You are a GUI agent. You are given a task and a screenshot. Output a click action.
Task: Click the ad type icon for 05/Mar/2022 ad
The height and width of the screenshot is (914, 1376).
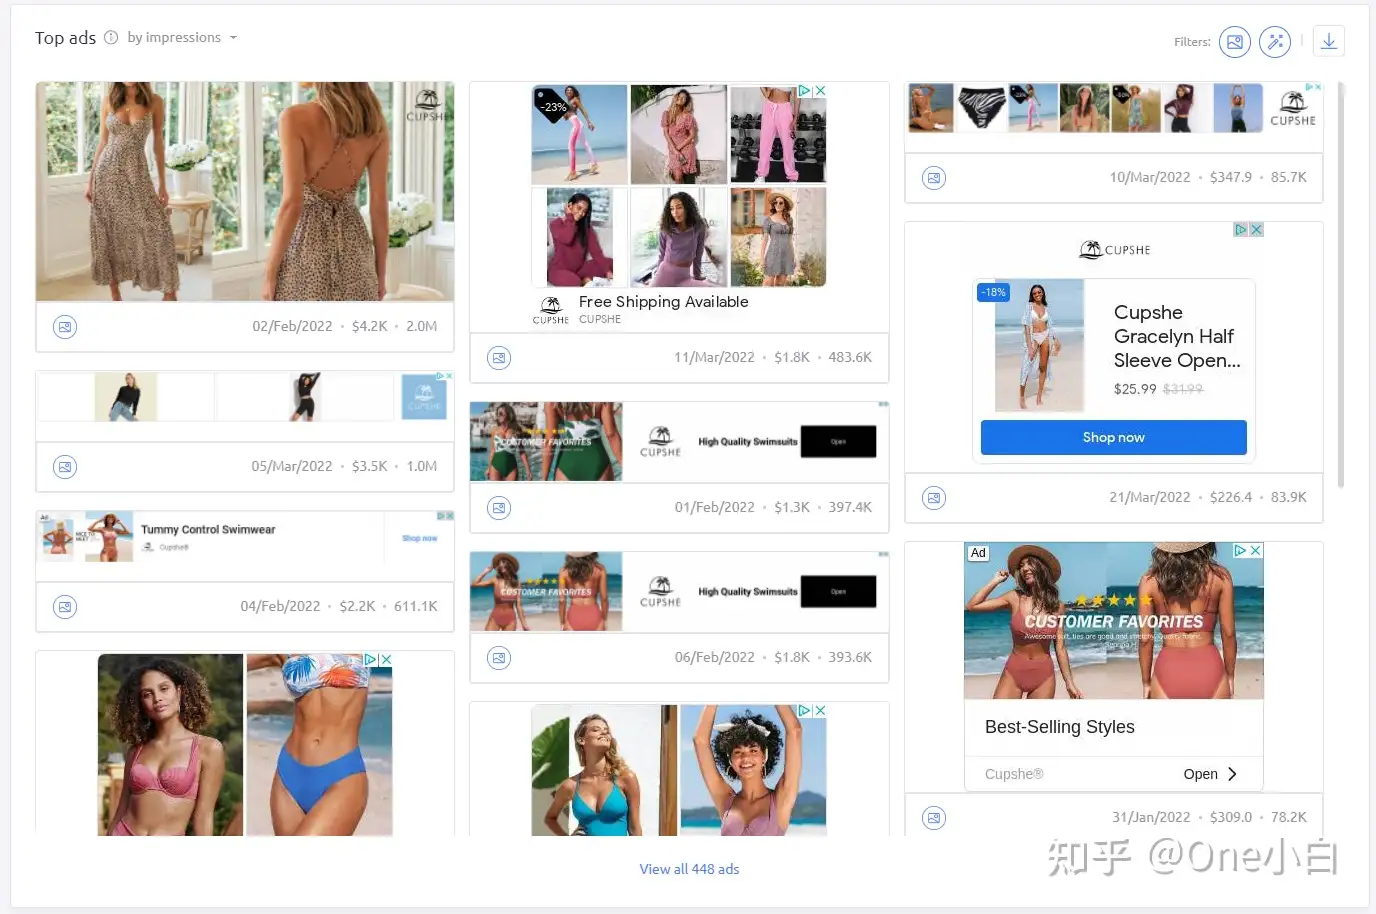click(65, 467)
